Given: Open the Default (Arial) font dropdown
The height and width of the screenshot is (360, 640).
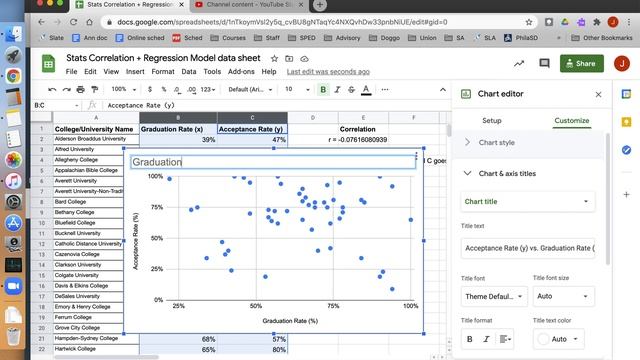Looking at the screenshot, I should [250, 89].
